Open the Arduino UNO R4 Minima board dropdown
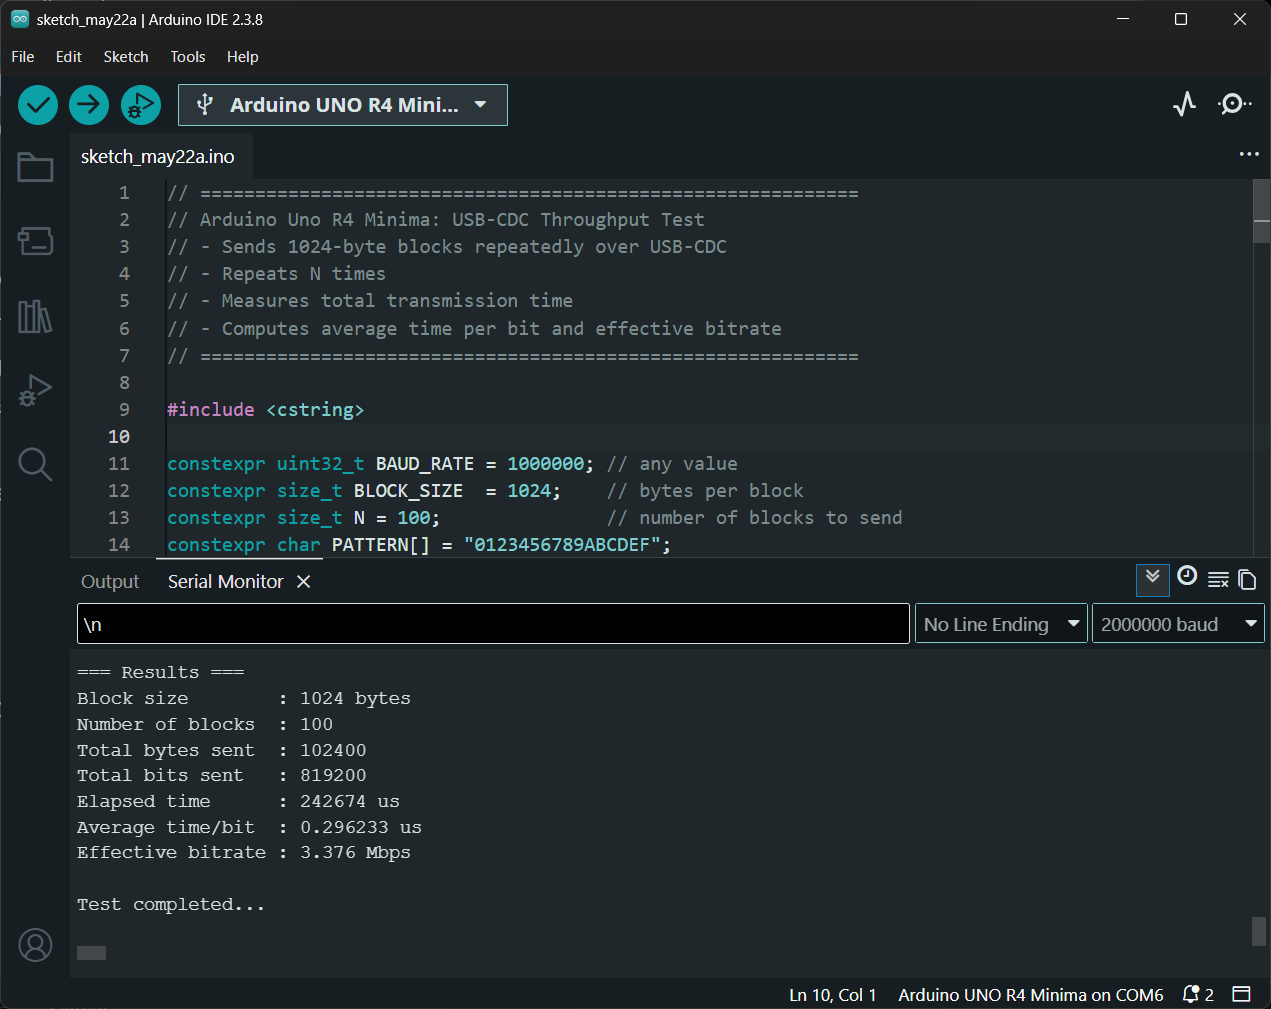The image size is (1271, 1009). pos(343,105)
